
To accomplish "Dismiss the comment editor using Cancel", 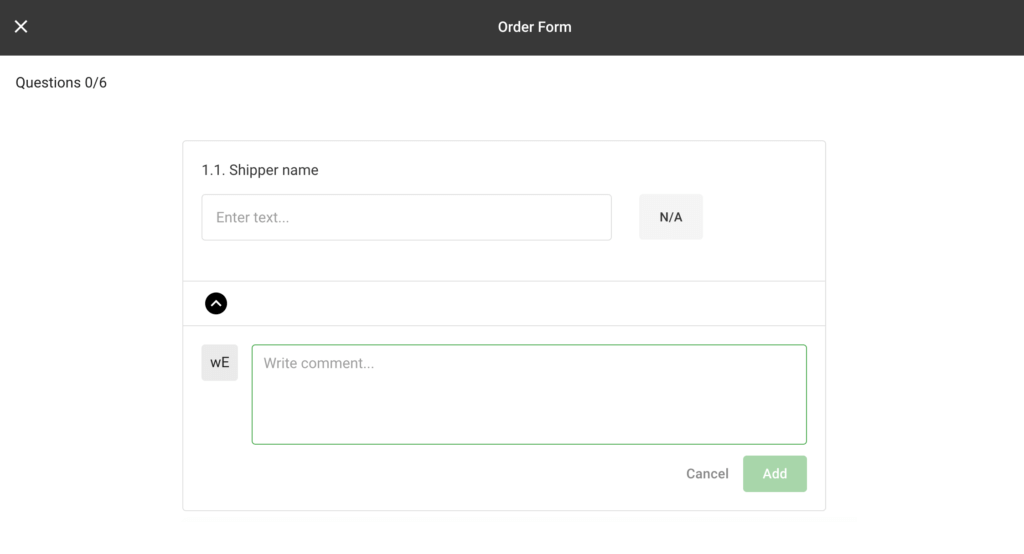I will pyautogui.click(x=707, y=474).
